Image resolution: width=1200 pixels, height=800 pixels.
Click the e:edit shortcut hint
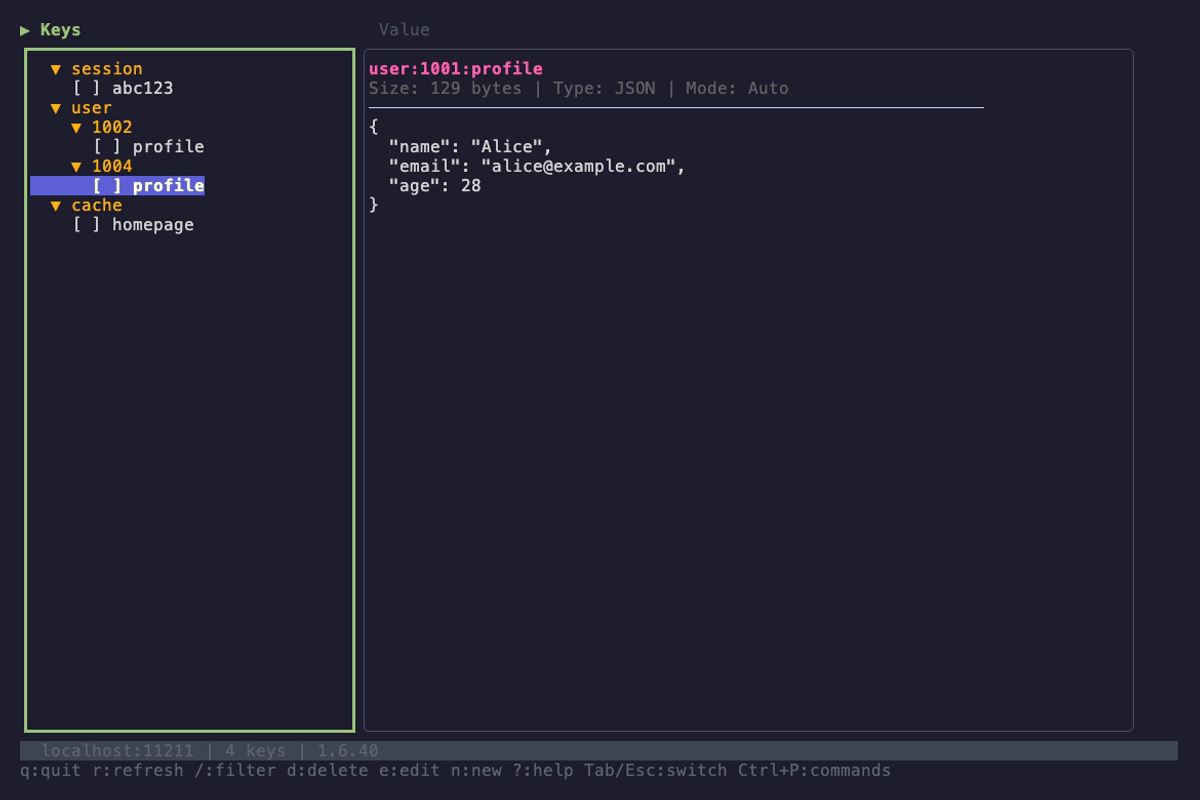(409, 770)
